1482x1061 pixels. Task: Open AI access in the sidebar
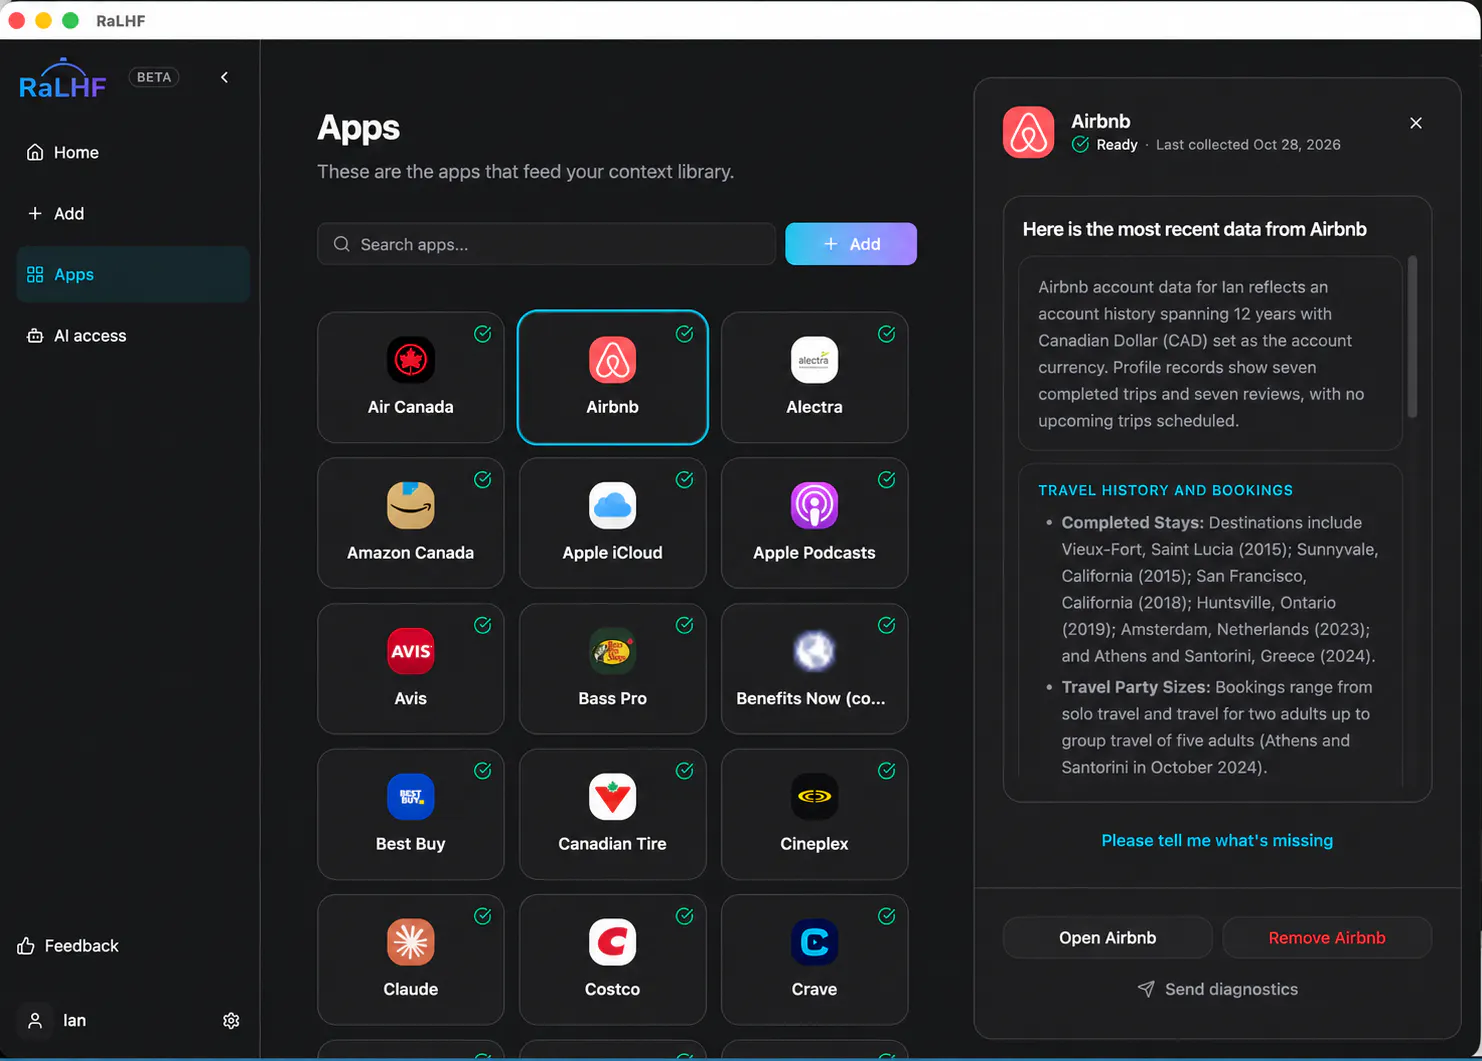[x=133, y=335]
